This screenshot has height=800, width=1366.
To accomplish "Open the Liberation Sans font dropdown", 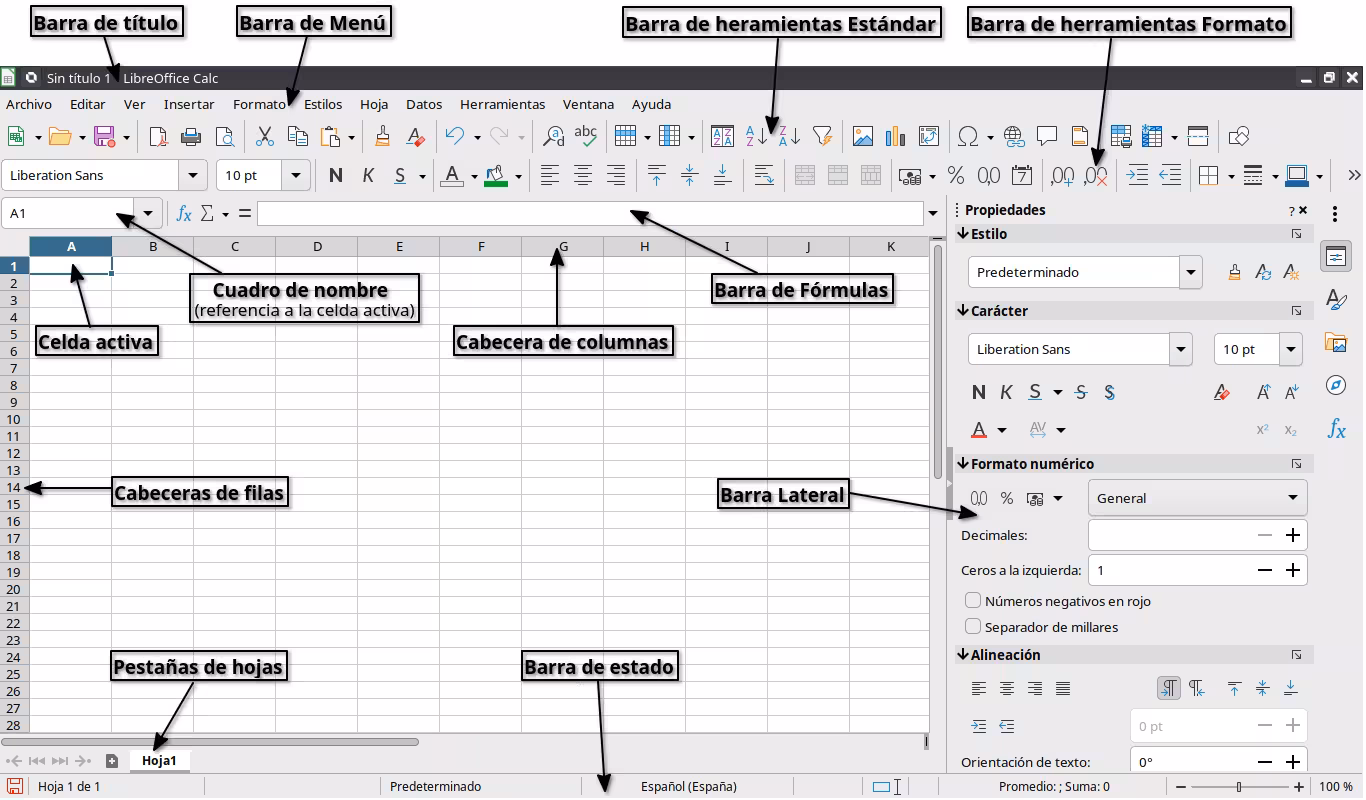I will 193,176.
